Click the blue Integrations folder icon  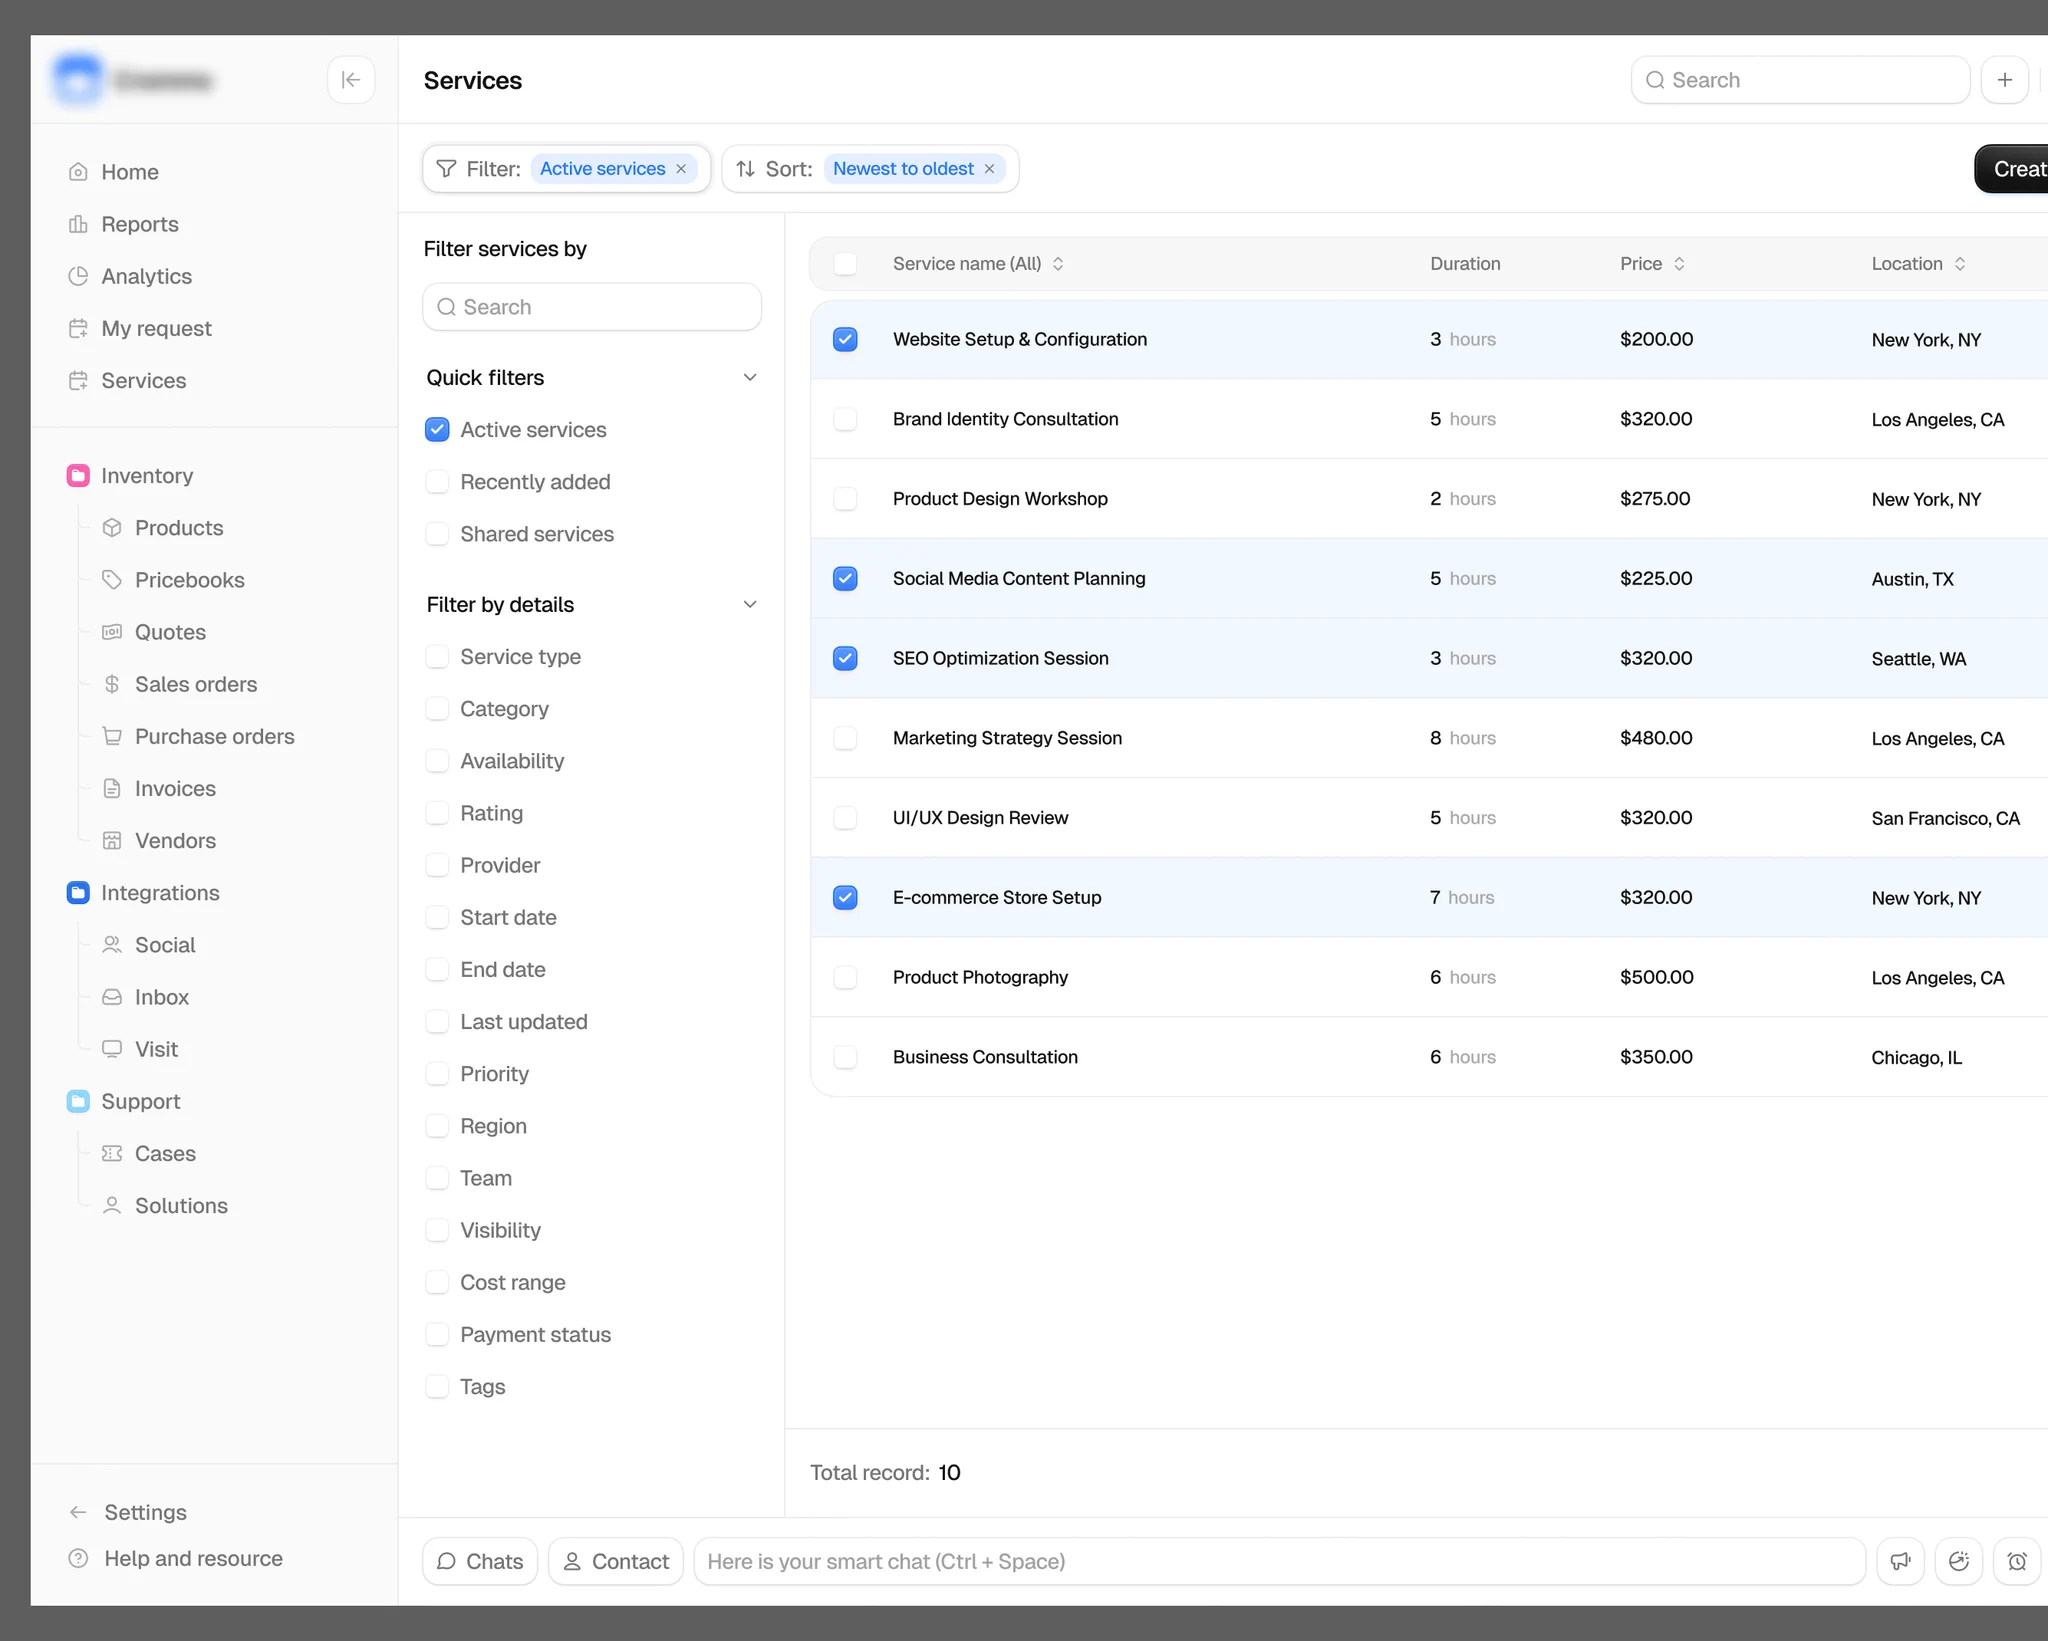pos(78,893)
